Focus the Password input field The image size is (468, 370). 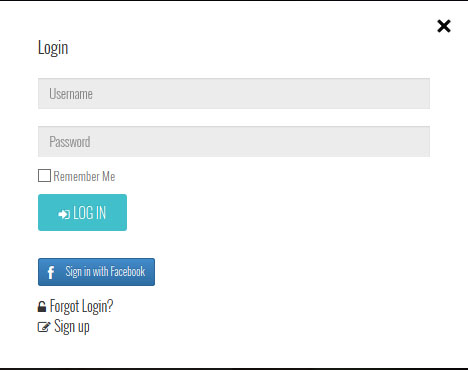coord(234,141)
